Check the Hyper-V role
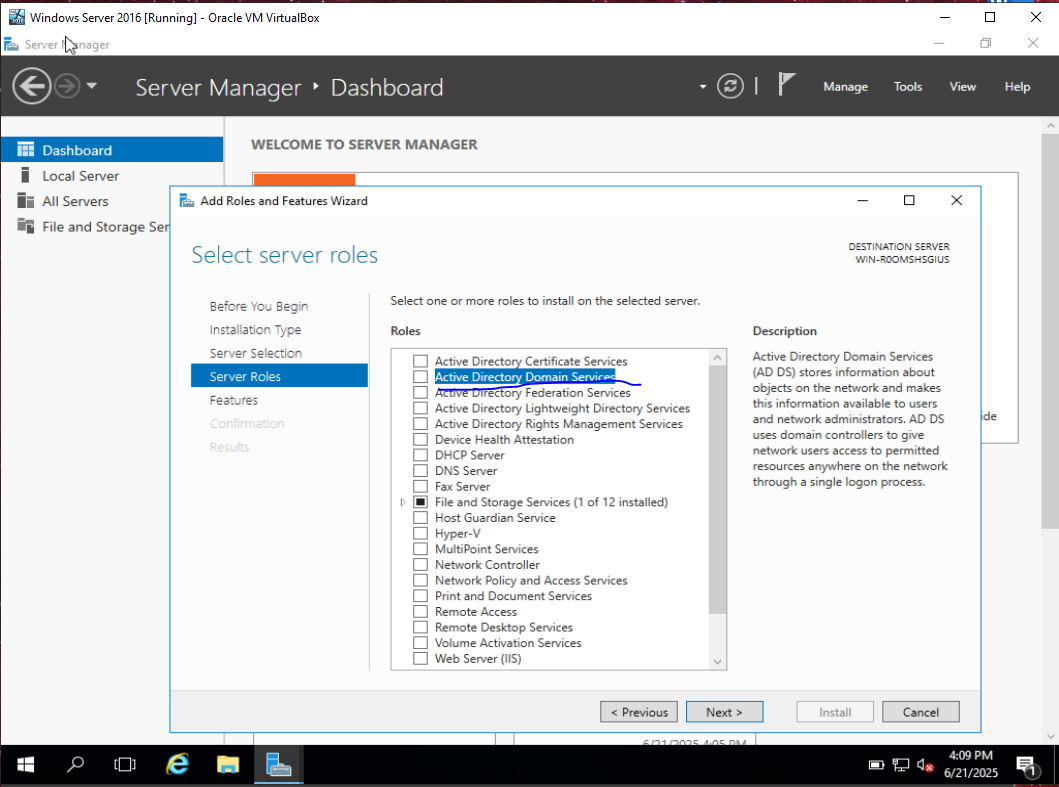The height and width of the screenshot is (787, 1059). tap(420, 533)
